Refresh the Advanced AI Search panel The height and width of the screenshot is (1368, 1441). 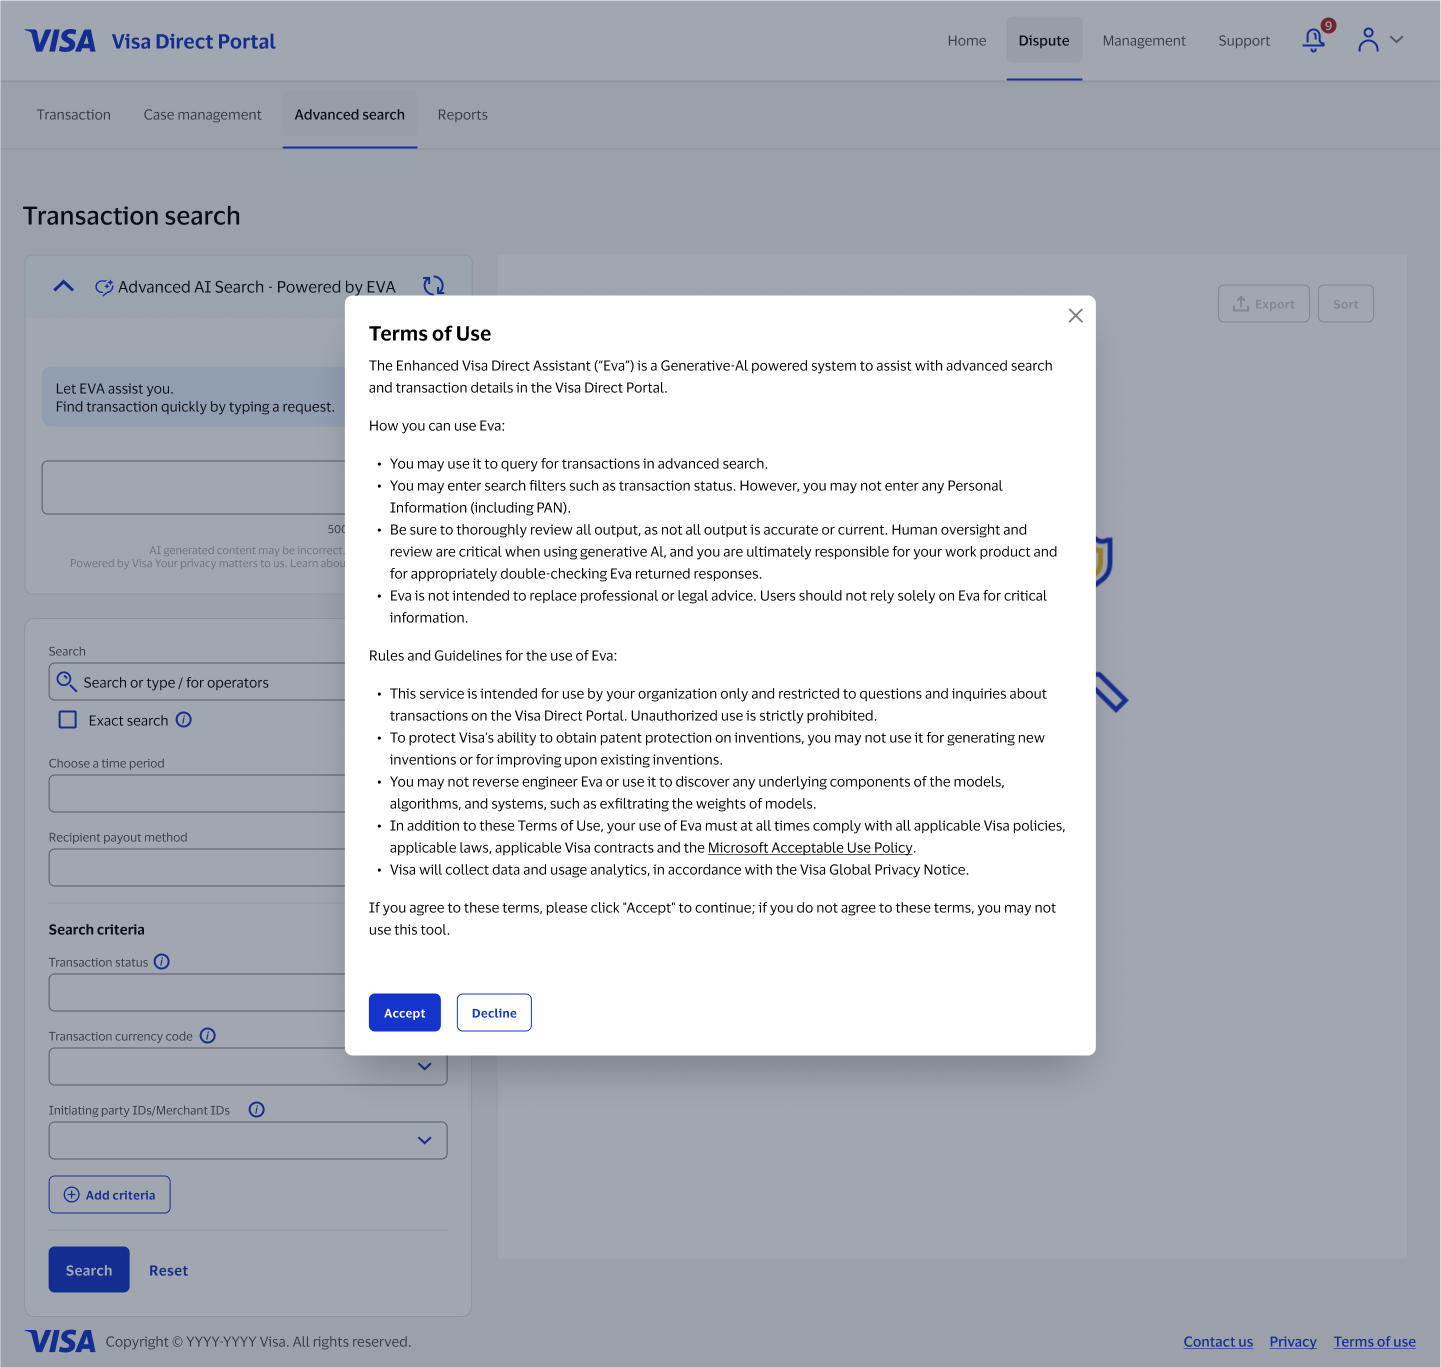coord(433,286)
